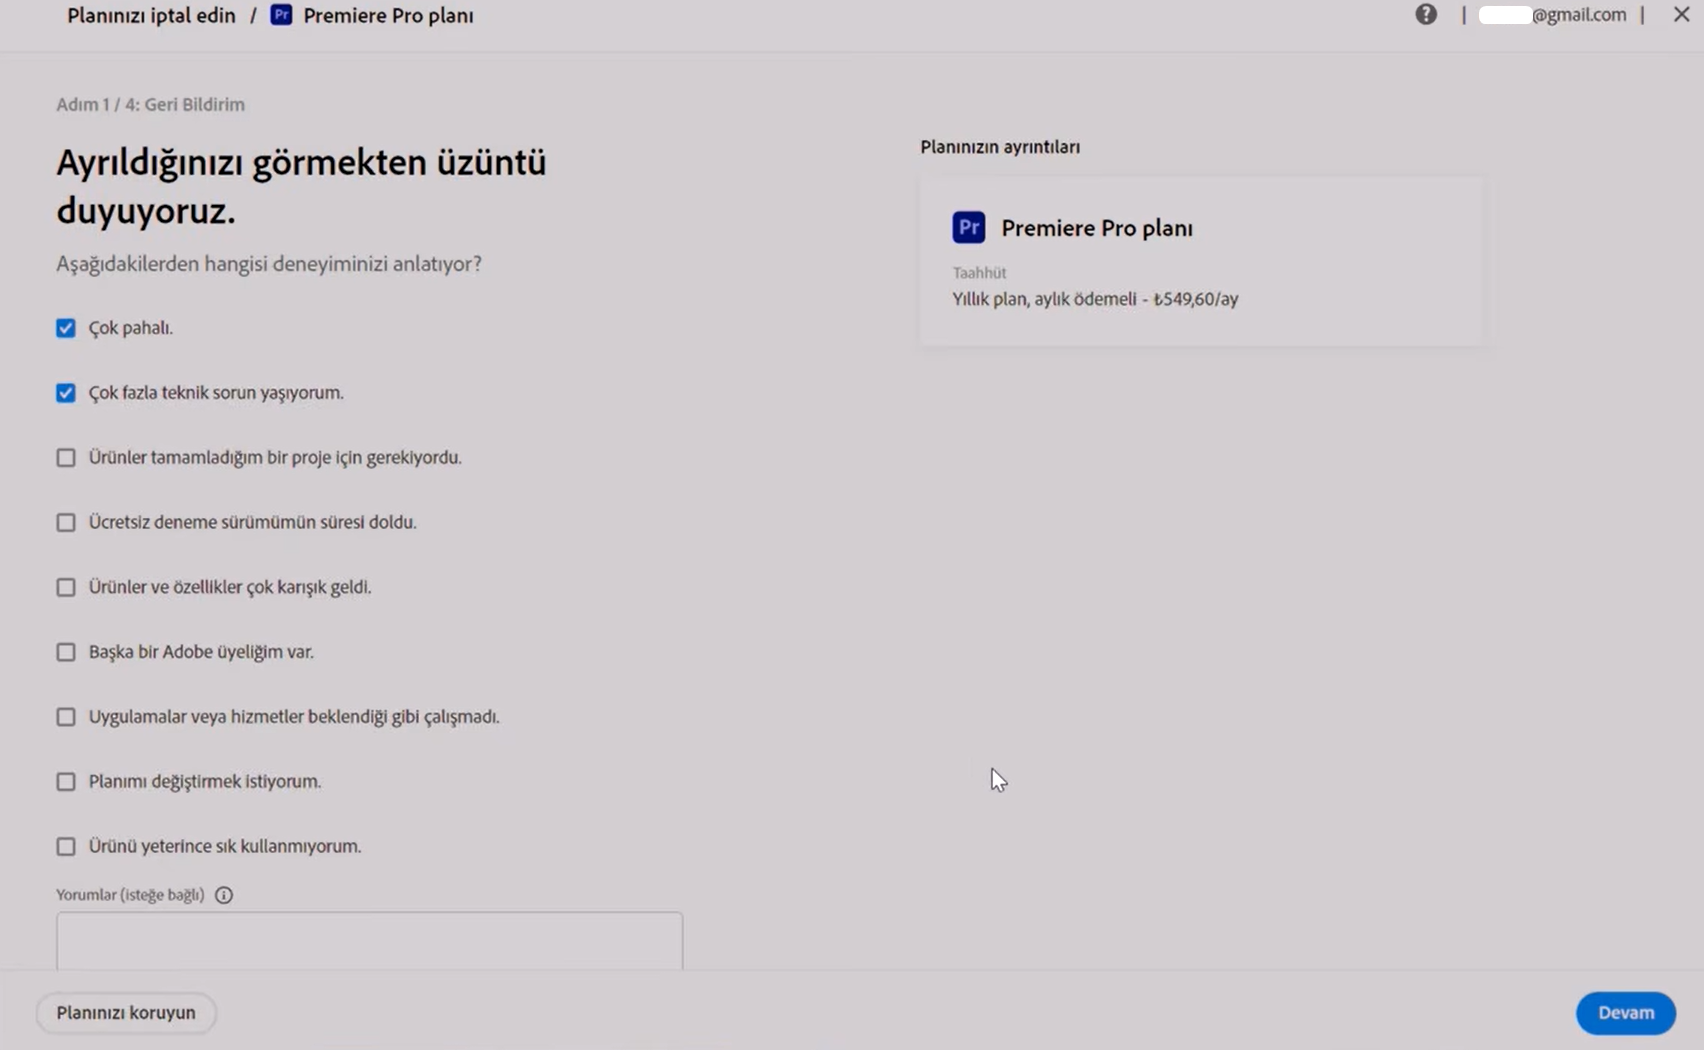Check 'Ürünü yeterince sık kullanmıyorum' option
This screenshot has height=1050, width=1704.
(x=66, y=846)
